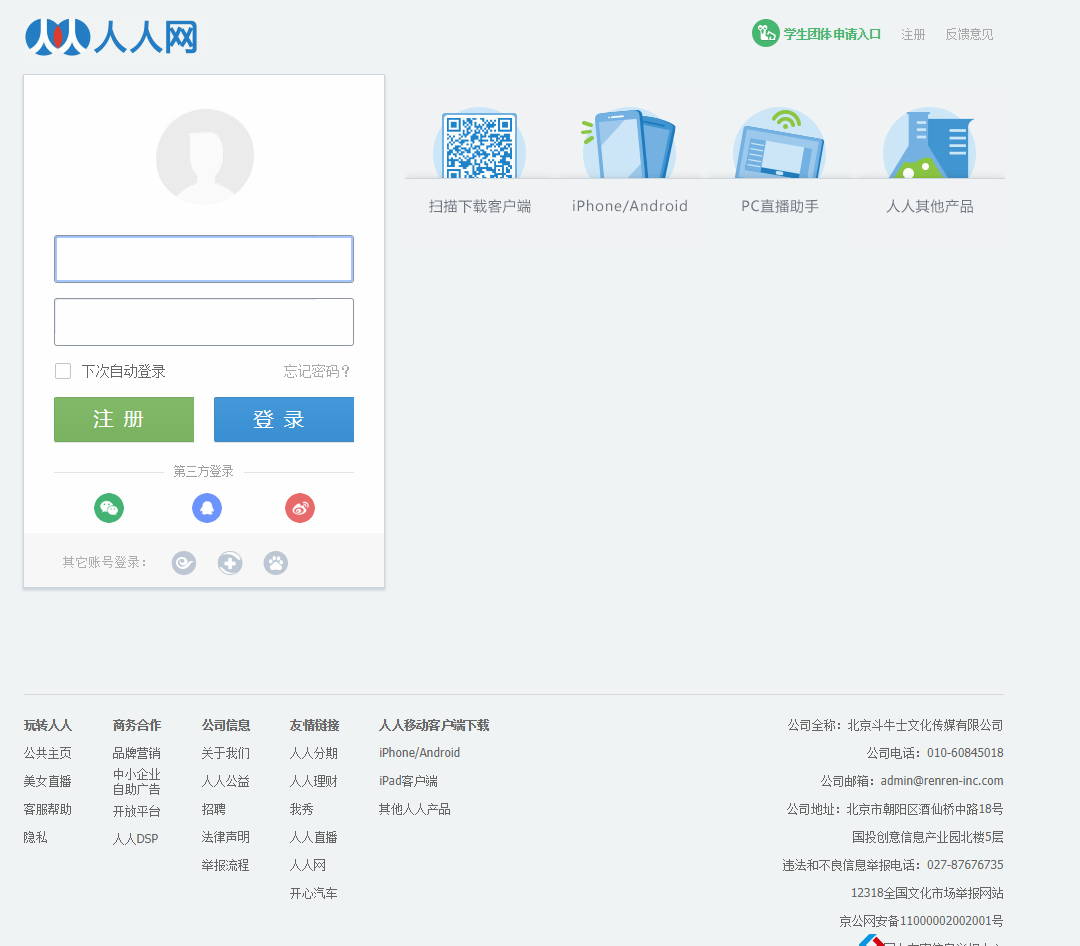Image resolution: width=1080 pixels, height=946 pixels.
Task: Log in with the QQ penguin icon
Action: 207,508
